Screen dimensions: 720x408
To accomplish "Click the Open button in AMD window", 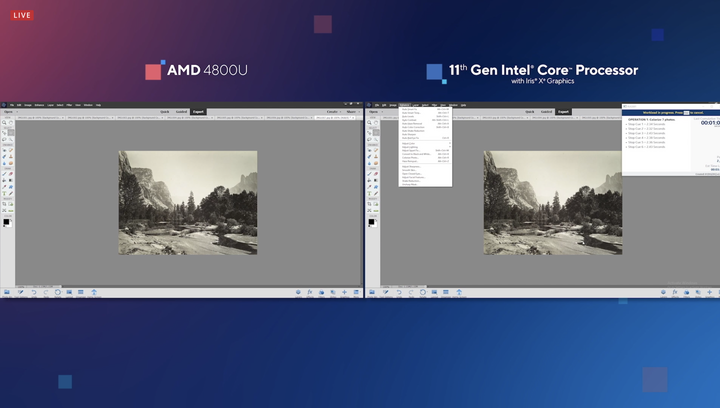I will [8, 112].
